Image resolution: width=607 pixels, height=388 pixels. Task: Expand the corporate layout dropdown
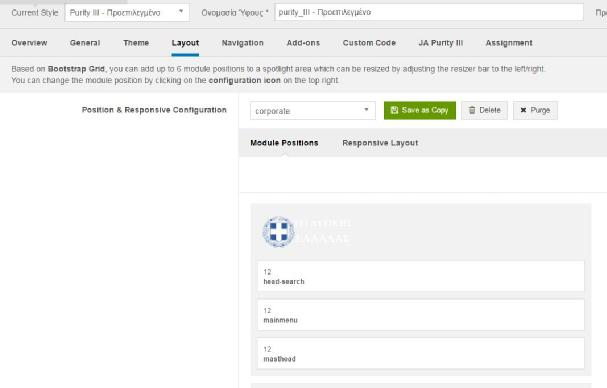pyautogui.click(x=313, y=111)
